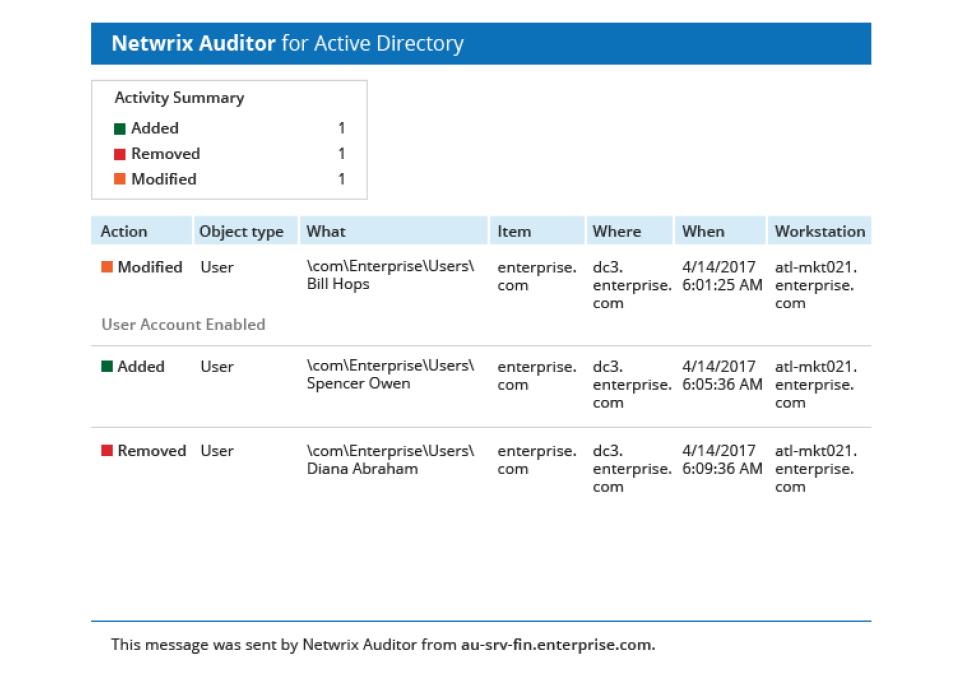The image size is (960, 675).
Task: Click atl-mkt021 workstation in Diana Abraham row
Action: click(816, 469)
